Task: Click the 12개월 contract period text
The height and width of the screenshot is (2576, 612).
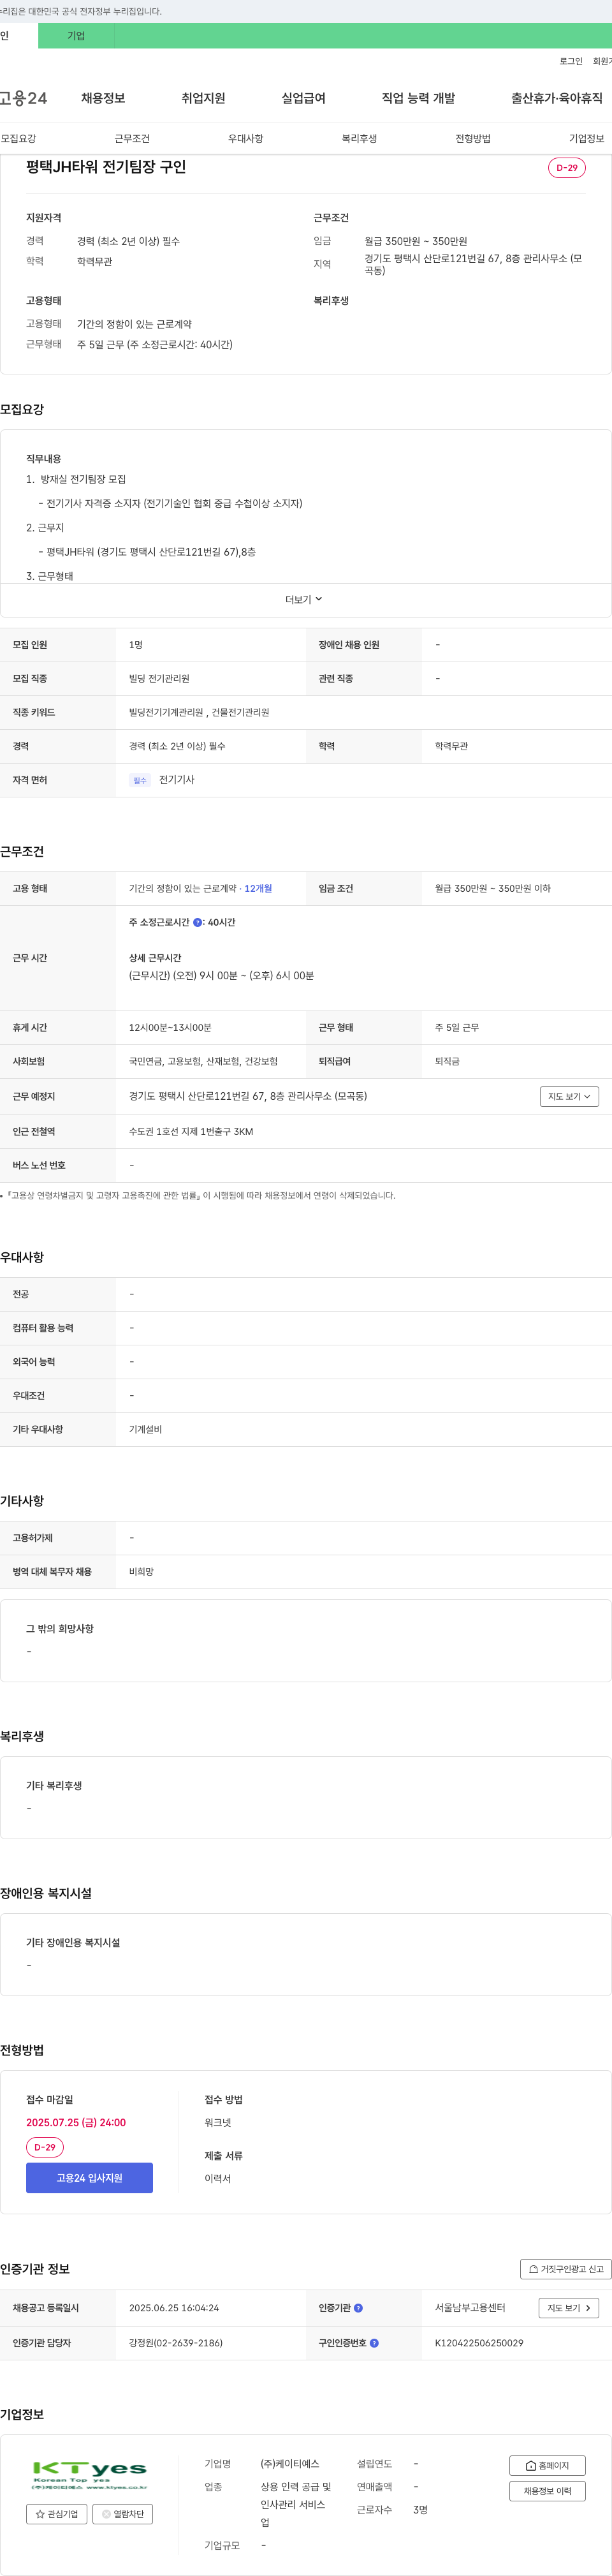Action: [x=258, y=889]
